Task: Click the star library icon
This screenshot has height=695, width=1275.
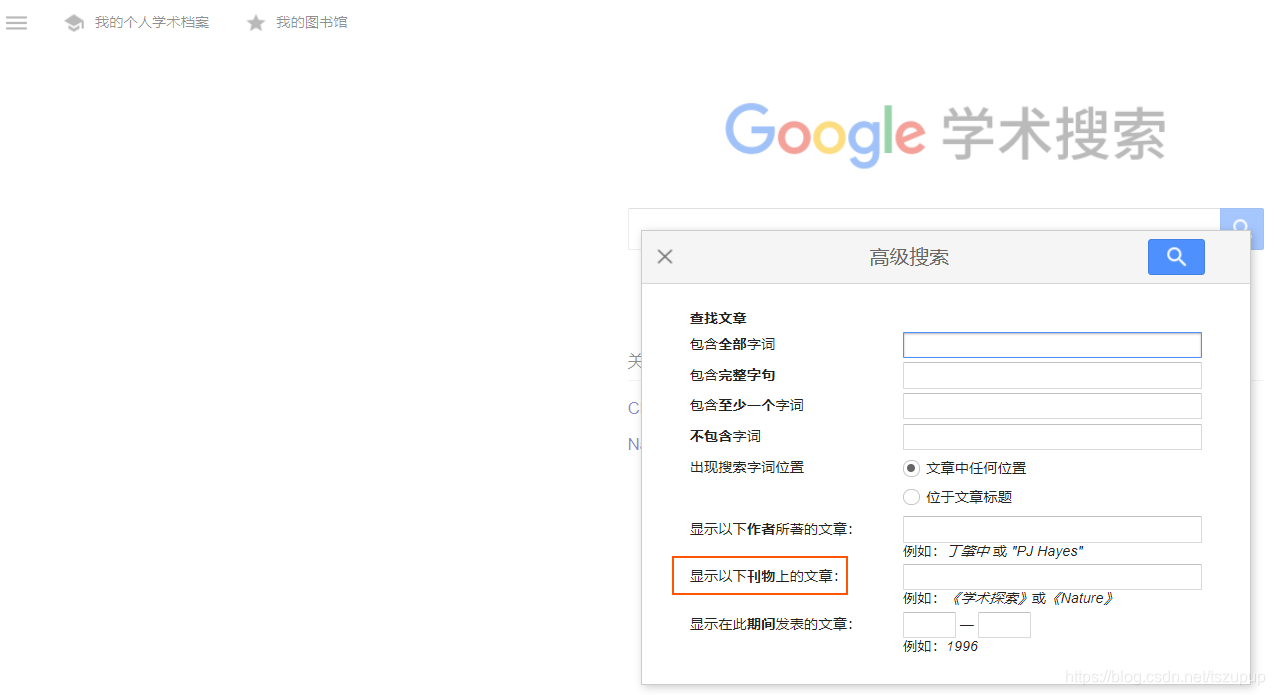Action: 256,22
